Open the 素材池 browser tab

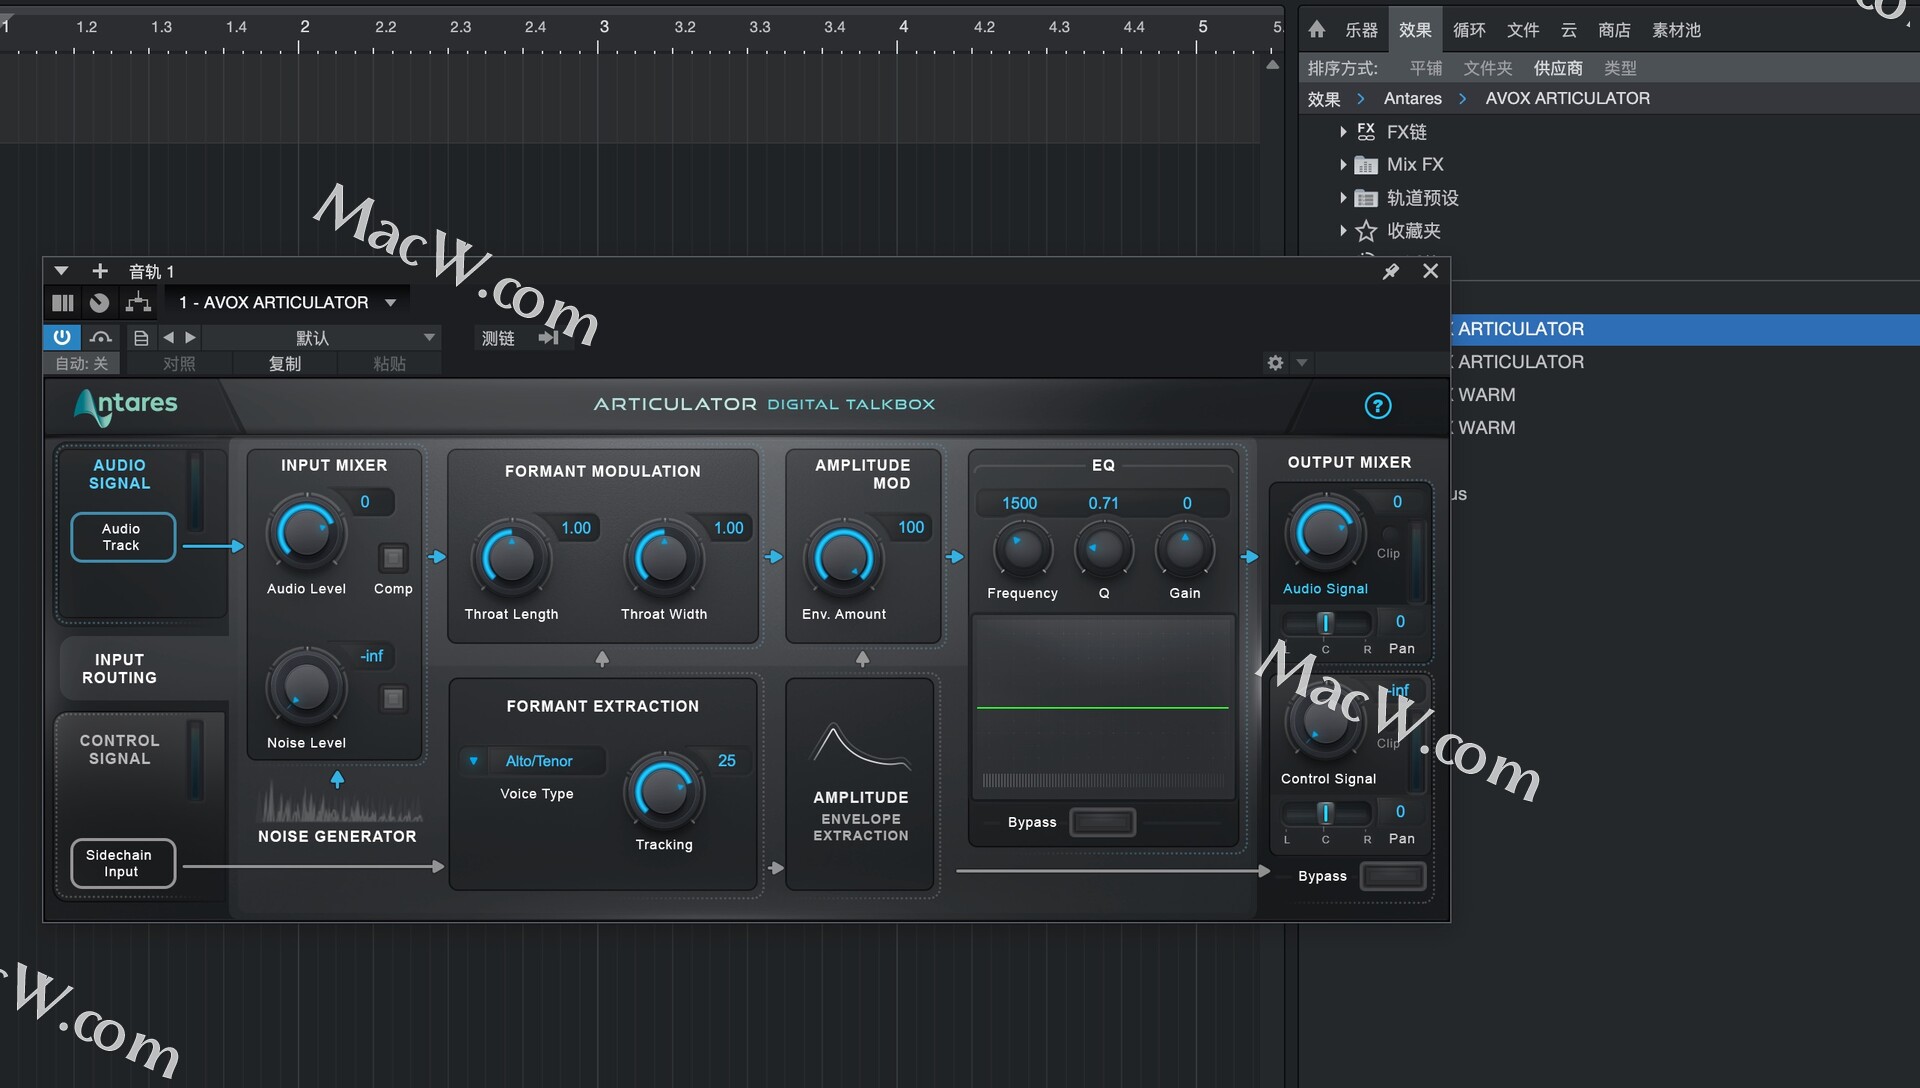pyautogui.click(x=1677, y=30)
